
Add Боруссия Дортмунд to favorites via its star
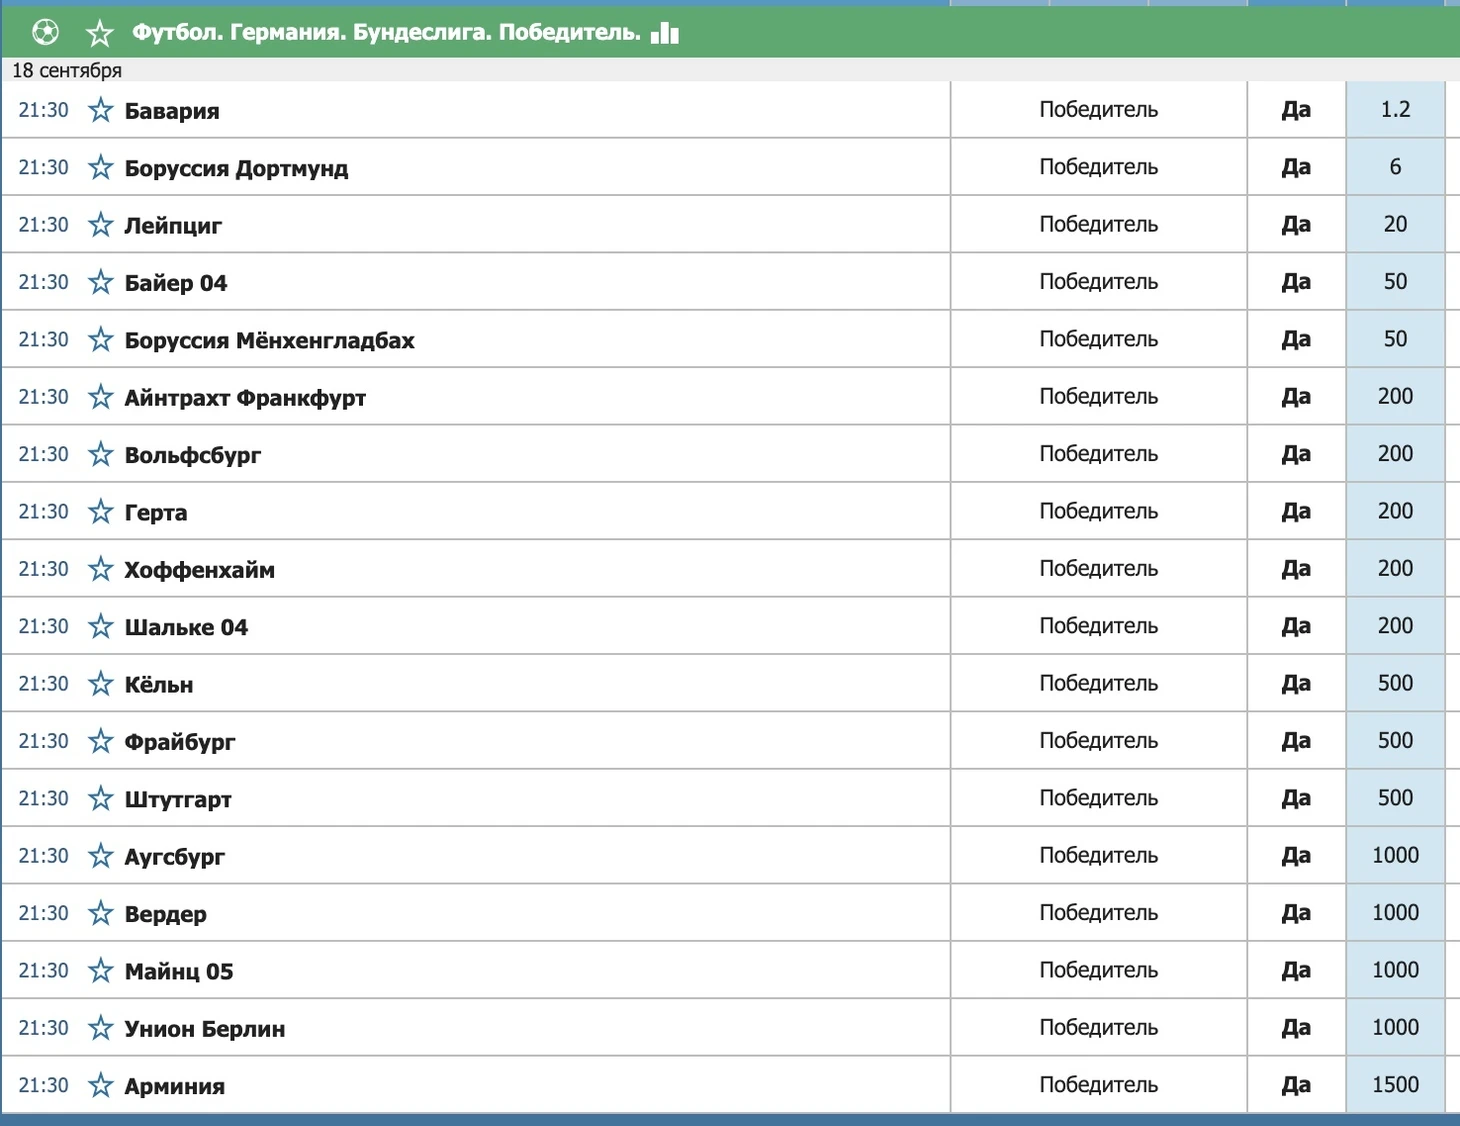[101, 167]
